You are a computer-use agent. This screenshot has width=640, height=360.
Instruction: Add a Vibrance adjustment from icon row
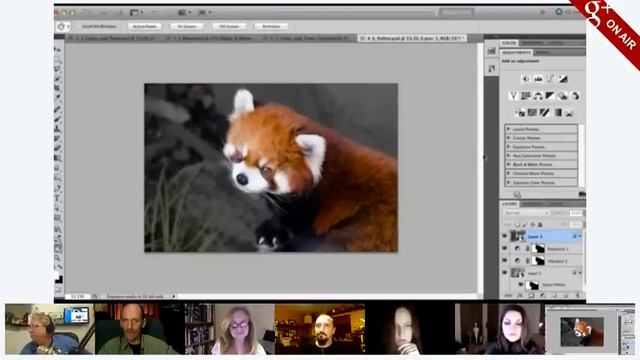(513, 96)
